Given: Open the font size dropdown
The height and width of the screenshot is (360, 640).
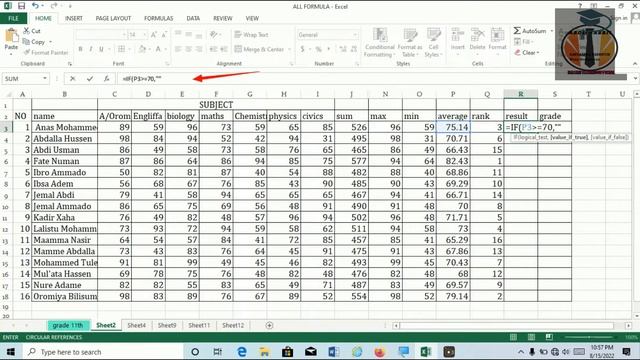Looking at the screenshot, I should 144,35.
